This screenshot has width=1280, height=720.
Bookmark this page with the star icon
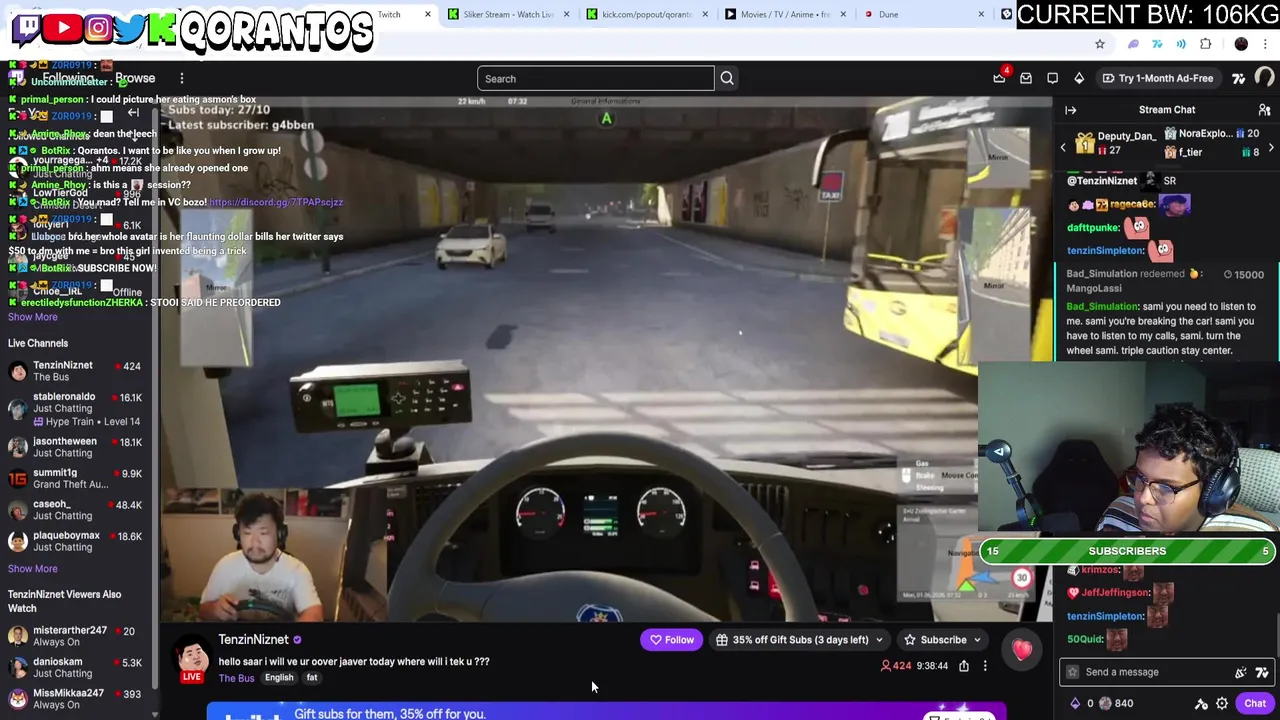pyautogui.click(x=1100, y=44)
